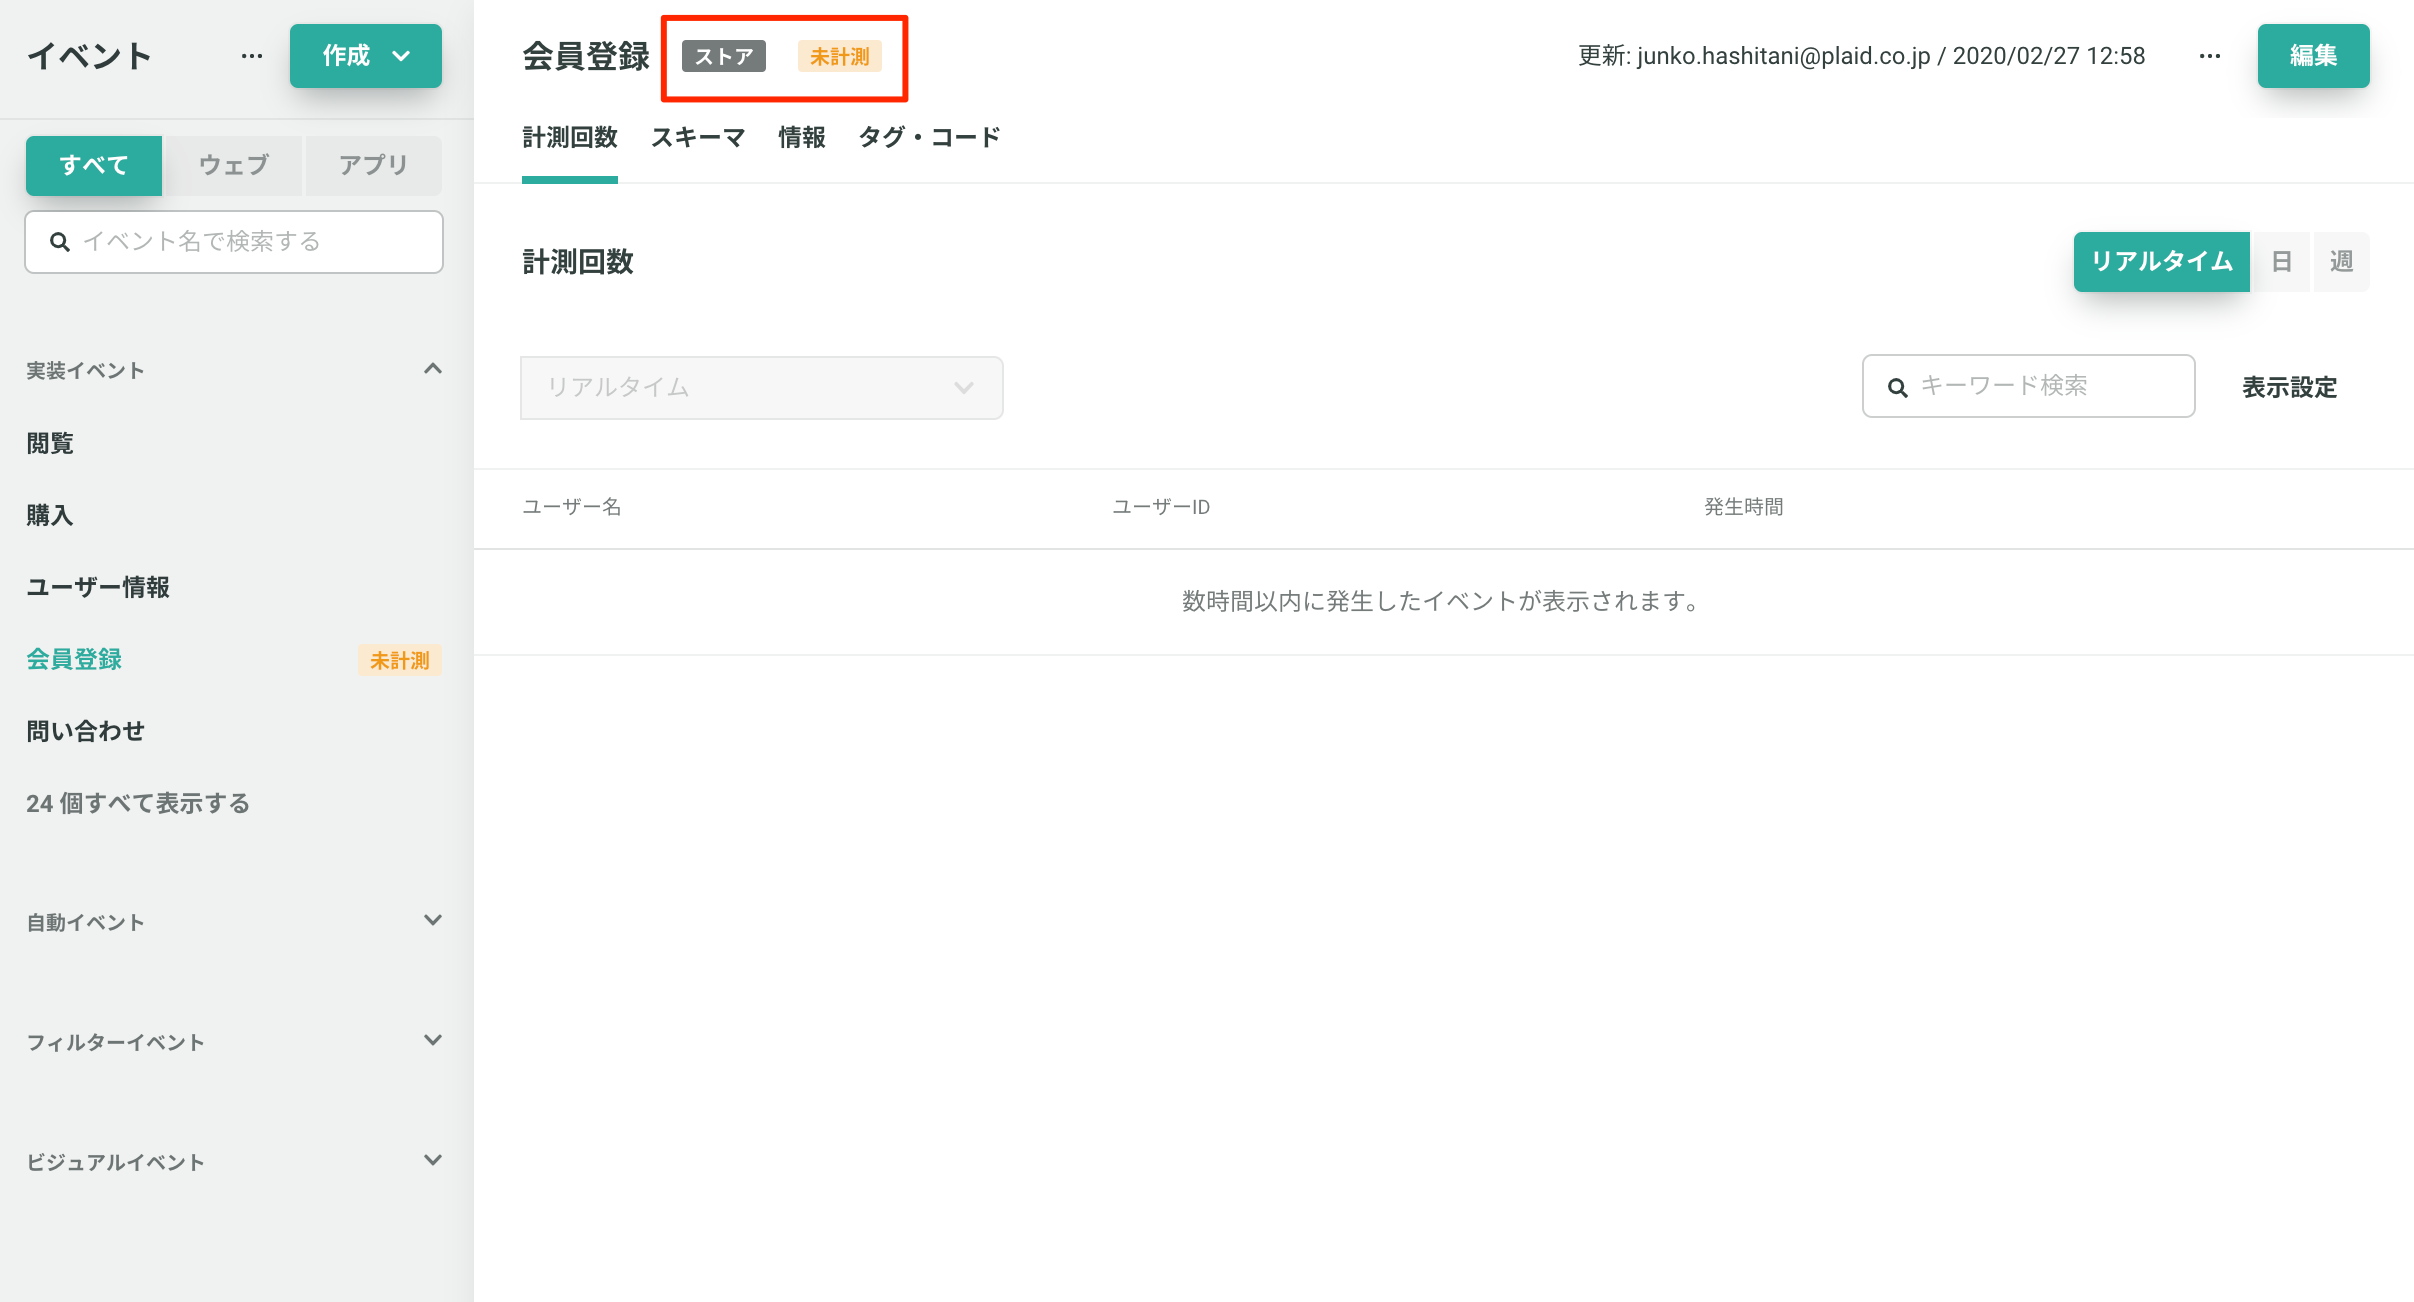The width and height of the screenshot is (2414, 1302).
Task: Click the 未計測 label beside sidebar 会員登録
Action: click(400, 660)
